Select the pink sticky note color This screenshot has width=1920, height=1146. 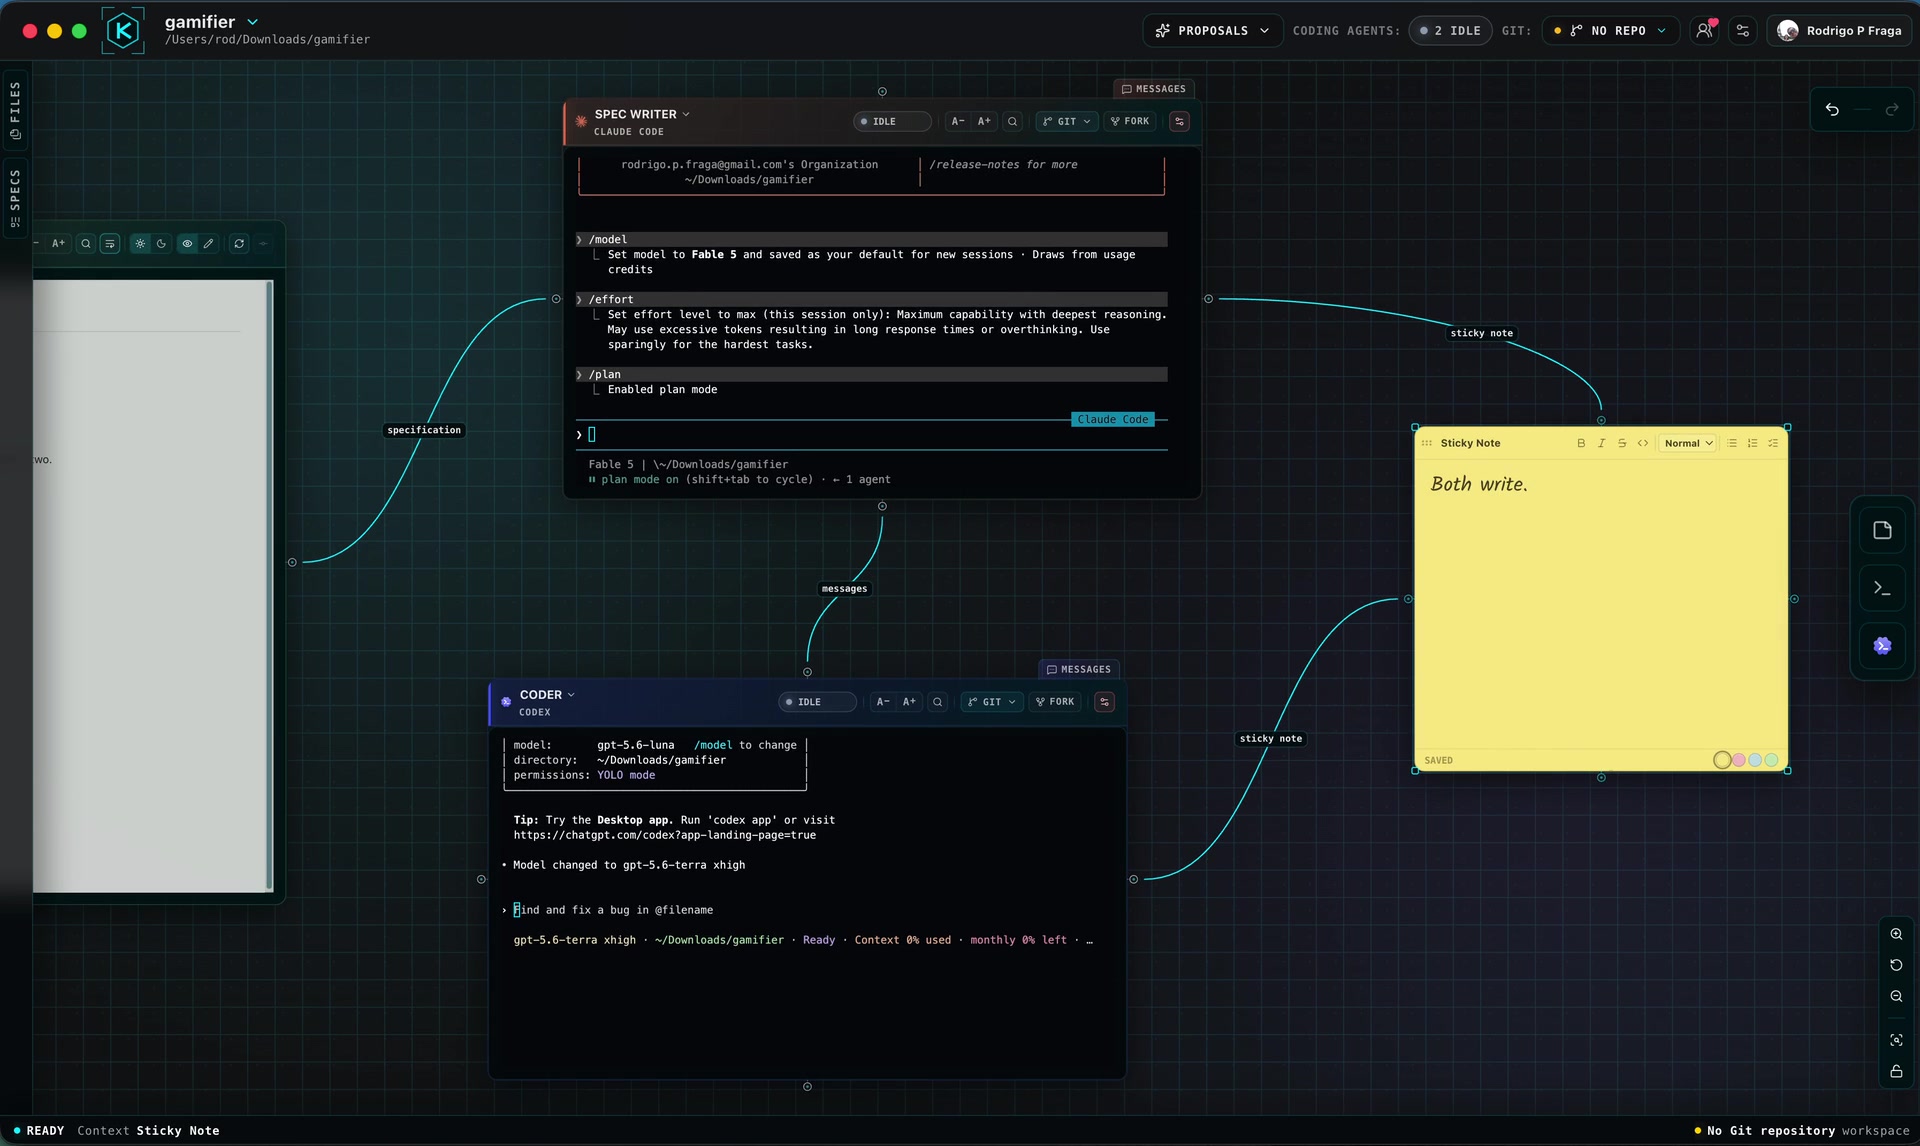tap(1739, 760)
